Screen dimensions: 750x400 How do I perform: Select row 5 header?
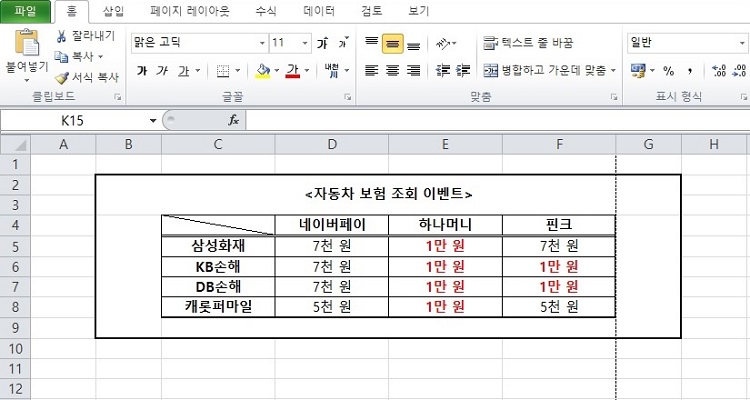tap(15, 246)
